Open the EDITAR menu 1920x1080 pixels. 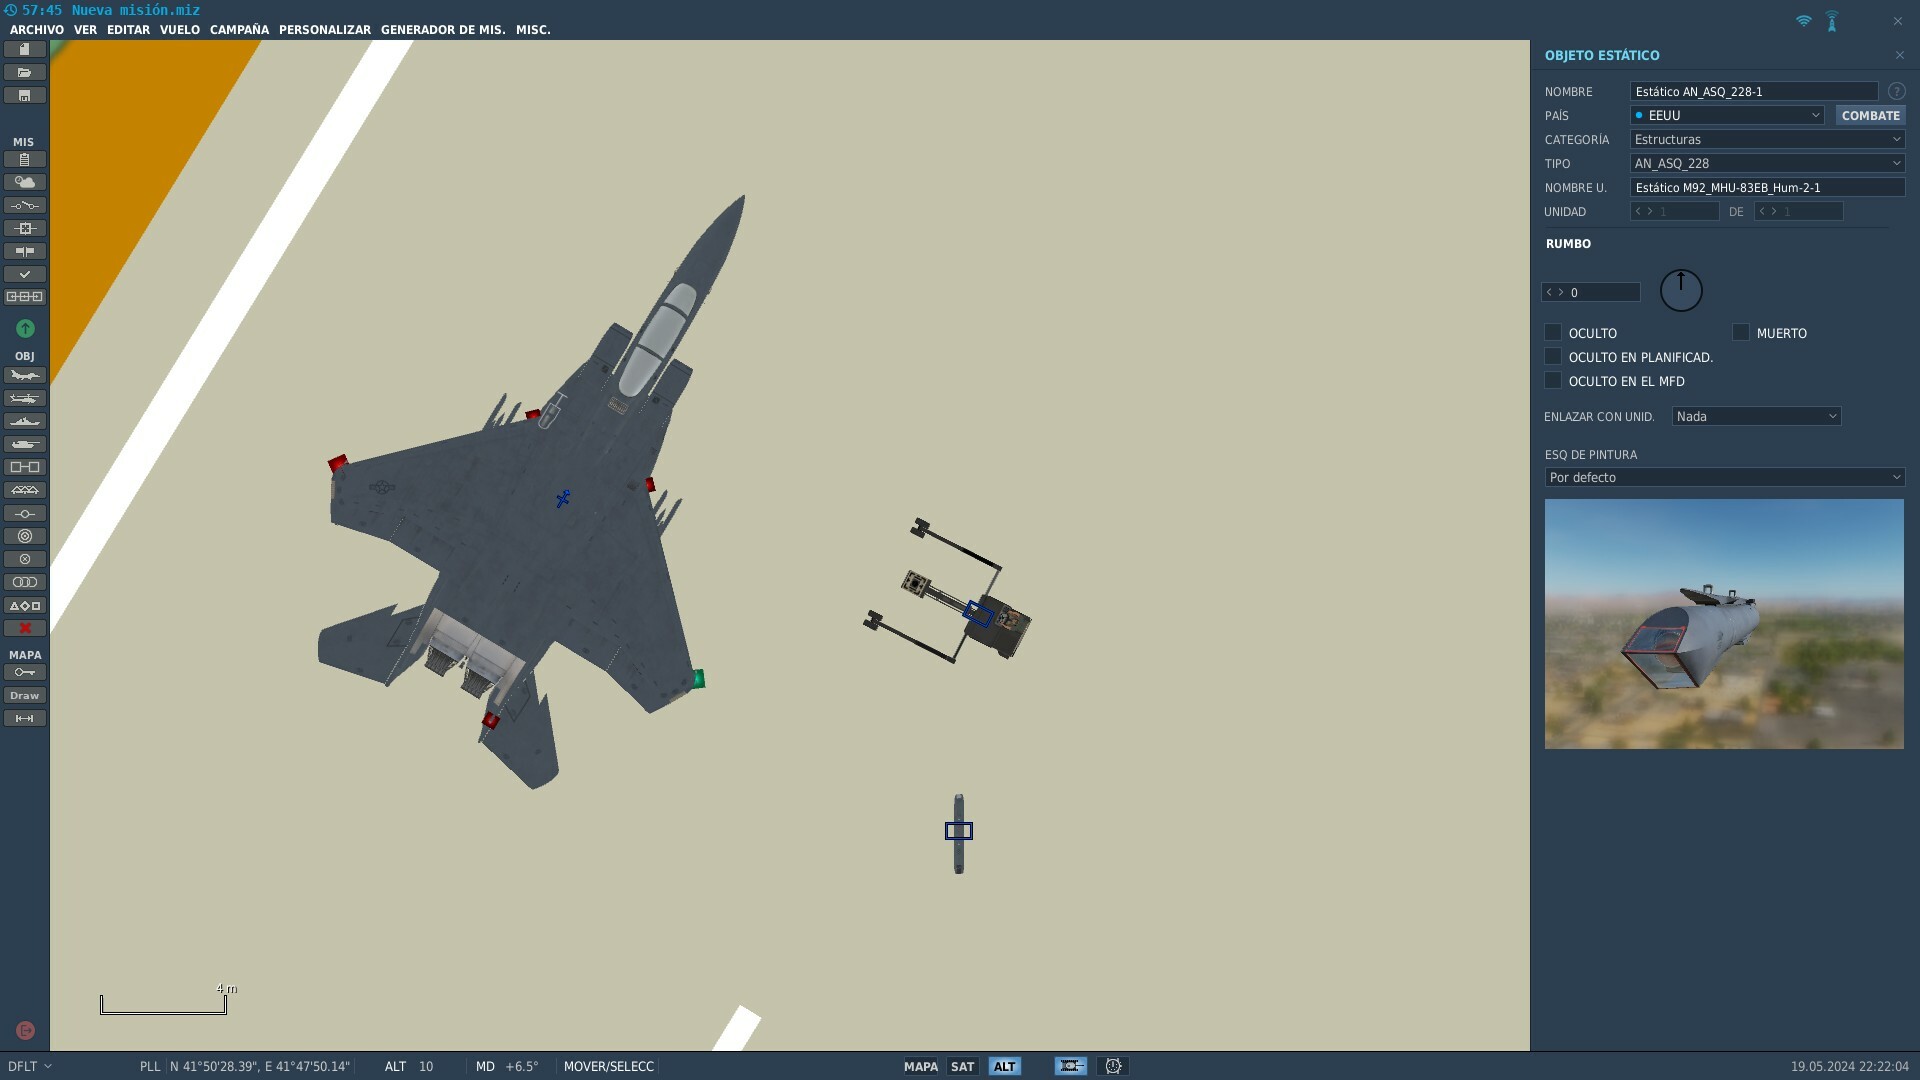coord(128,29)
